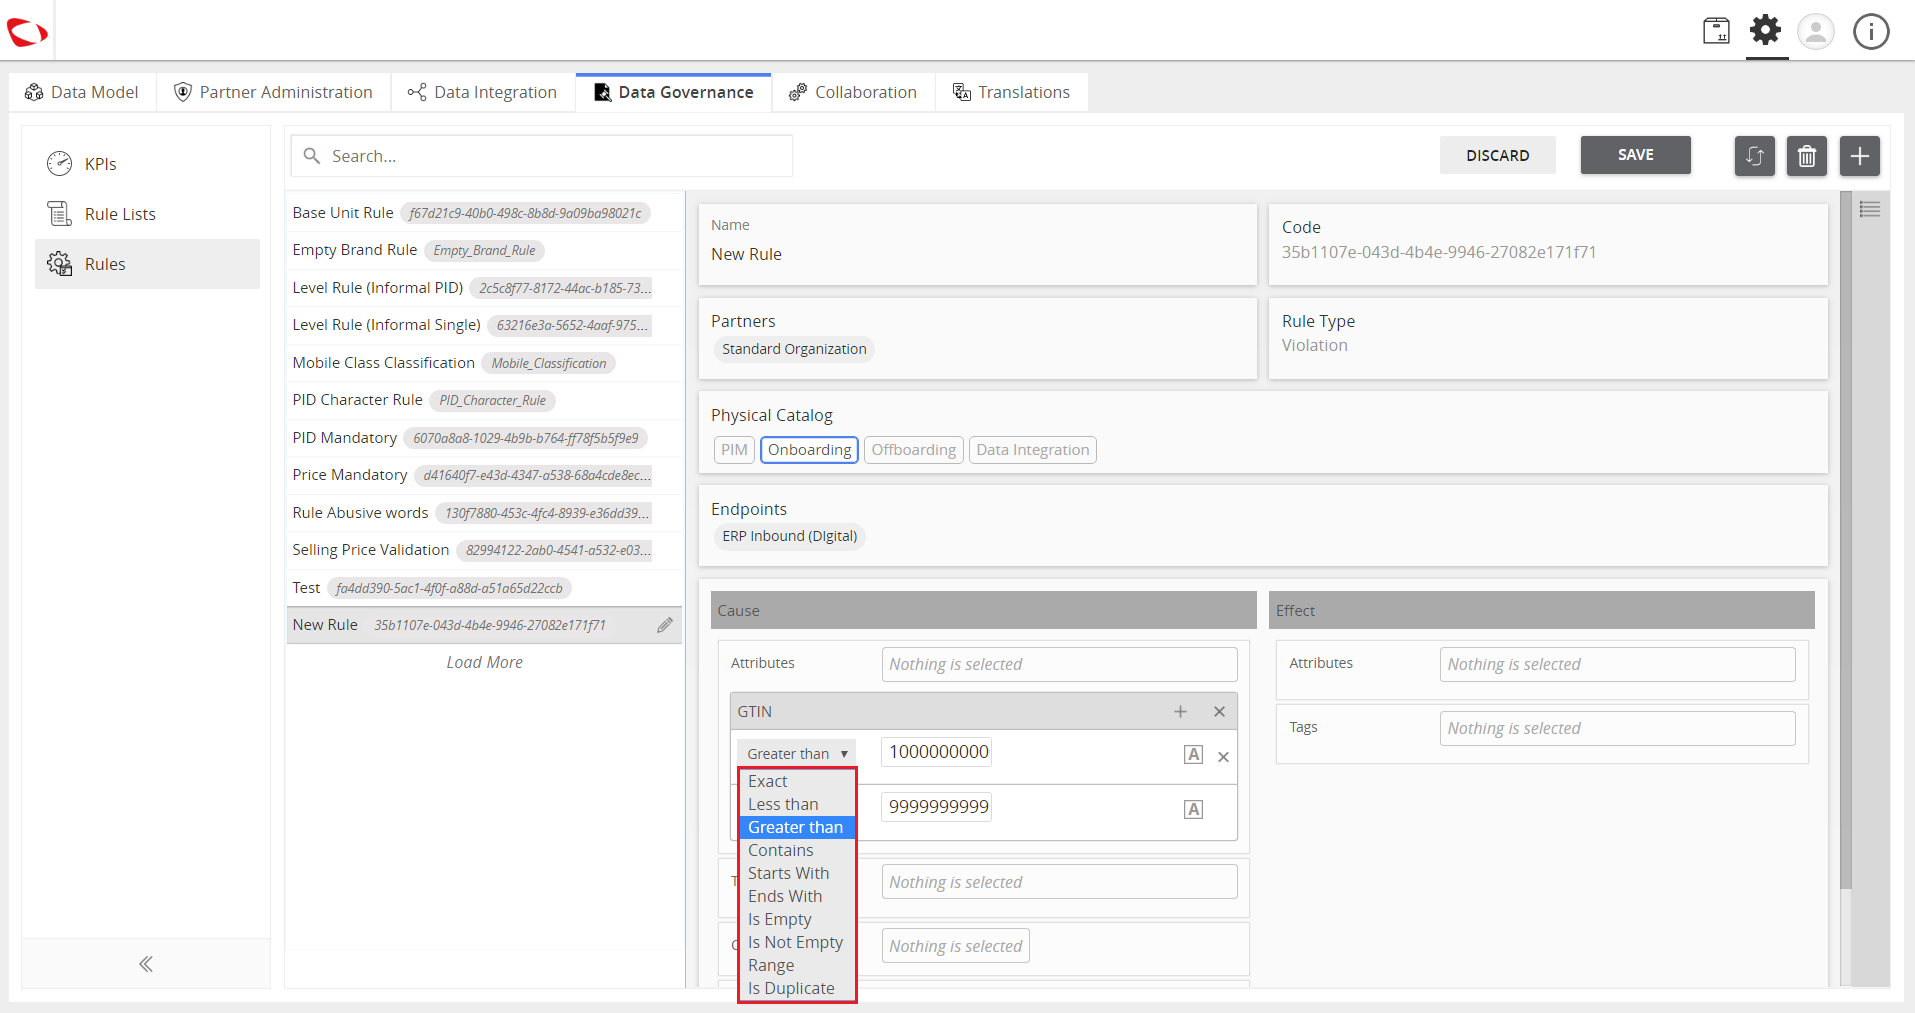Choose Less than from the operator list
The image size is (1915, 1013).
pyautogui.click(x=797, y=804)
